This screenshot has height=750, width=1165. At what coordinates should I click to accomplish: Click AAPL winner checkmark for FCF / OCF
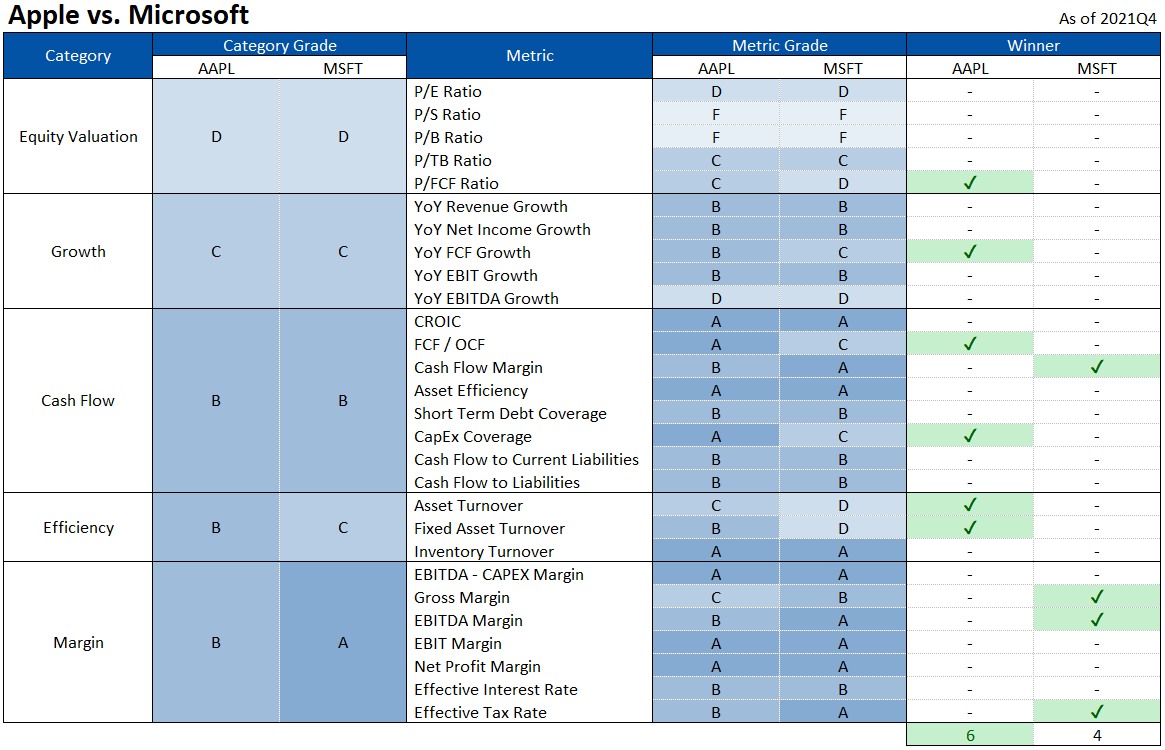click(x=970, y=343)
